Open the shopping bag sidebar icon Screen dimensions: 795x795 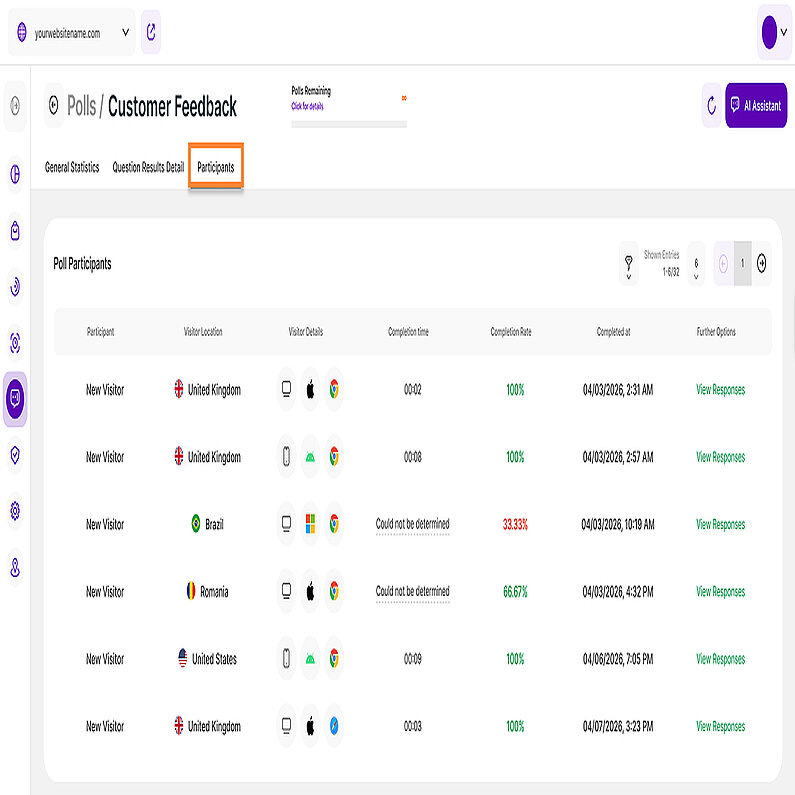15,231
